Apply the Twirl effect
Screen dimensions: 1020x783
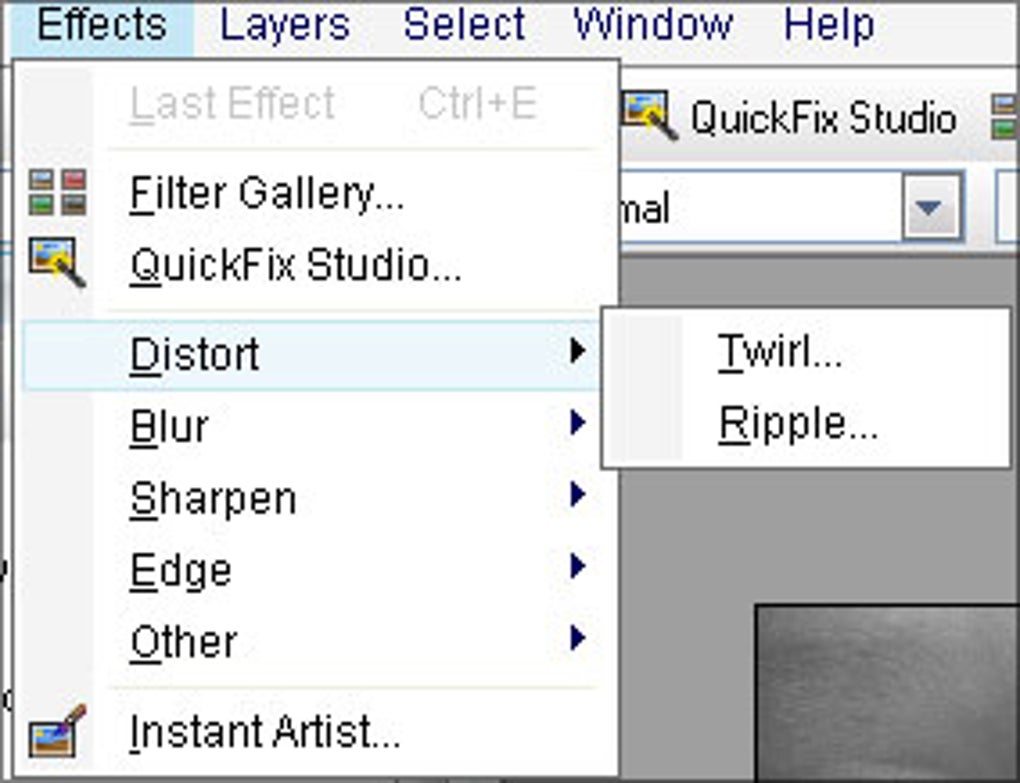point(779,350)
